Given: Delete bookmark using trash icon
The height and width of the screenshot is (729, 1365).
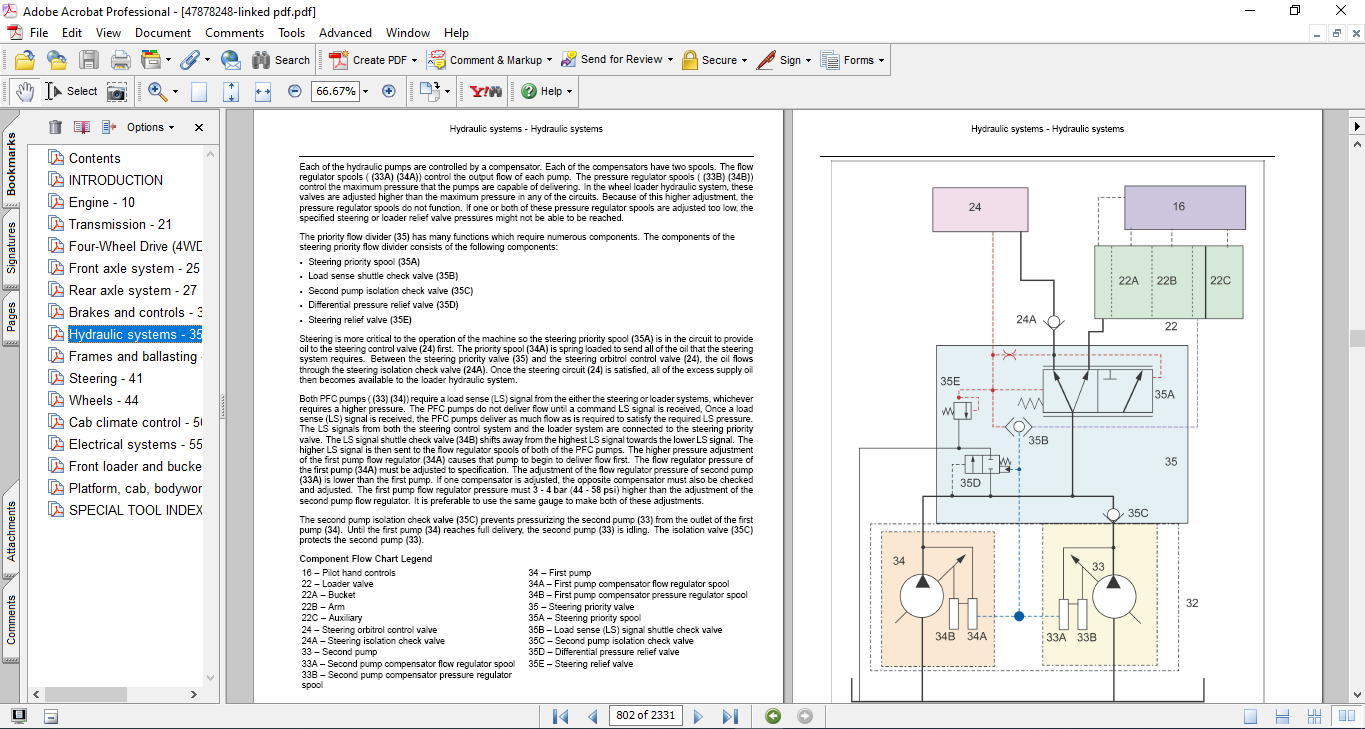Looking at the screenshot, I should [55, 127].
